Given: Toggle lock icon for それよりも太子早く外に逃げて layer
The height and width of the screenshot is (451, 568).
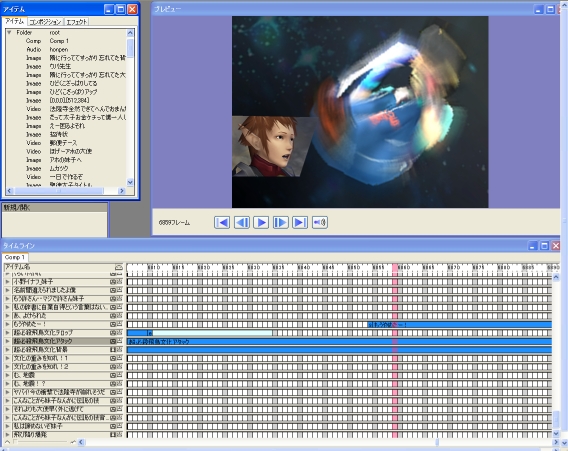Looking at the screenshot, I should pos(119,409).
